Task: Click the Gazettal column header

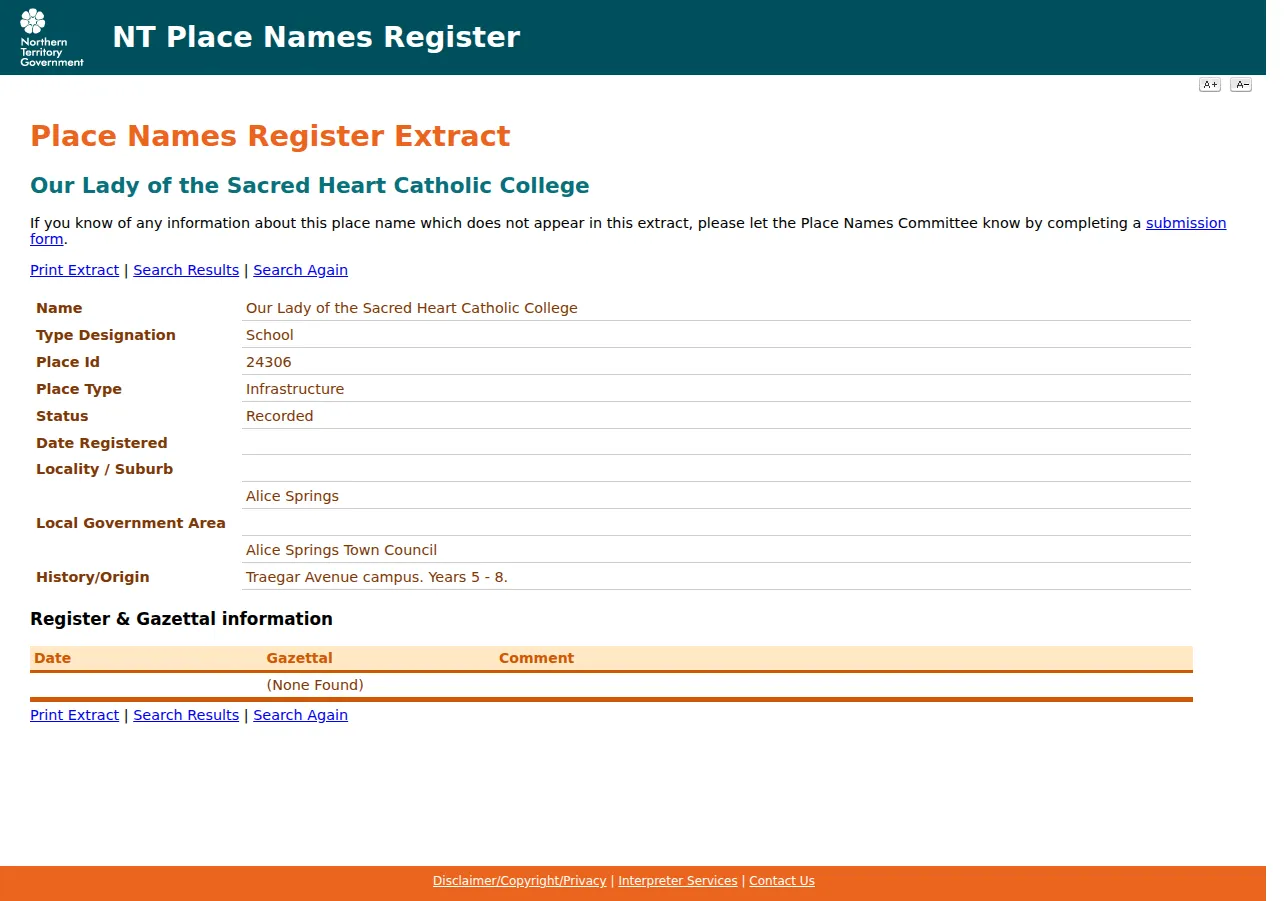Action: 299,658
